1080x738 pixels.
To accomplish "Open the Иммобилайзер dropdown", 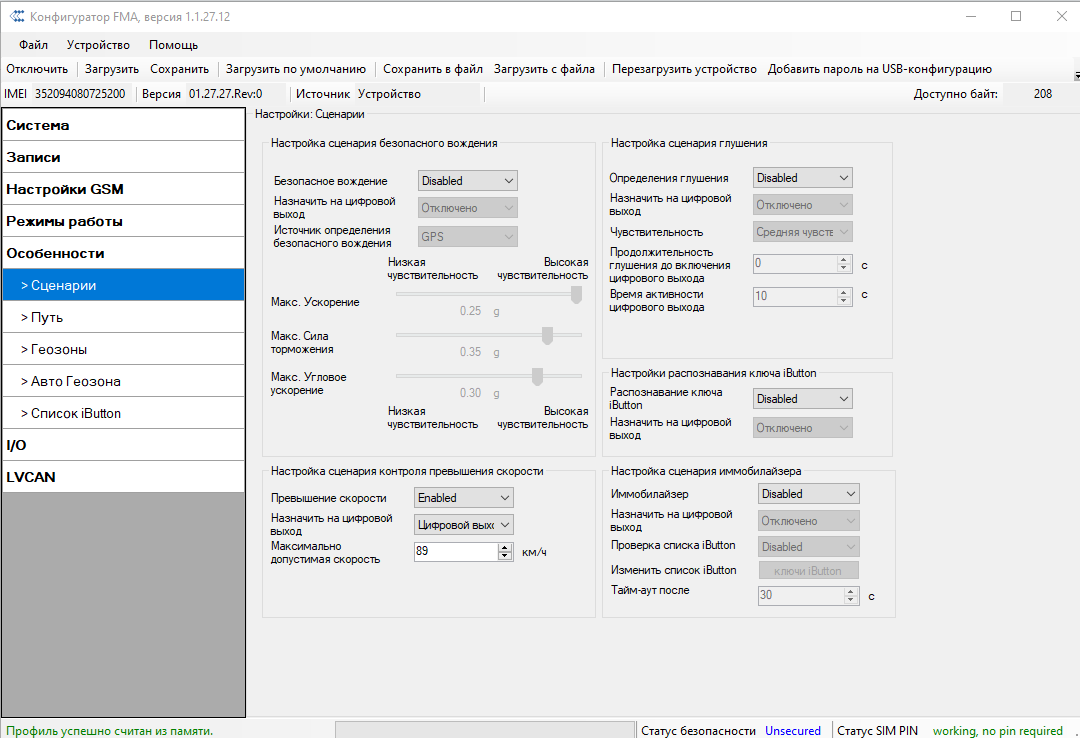I will tap(809, 494).
